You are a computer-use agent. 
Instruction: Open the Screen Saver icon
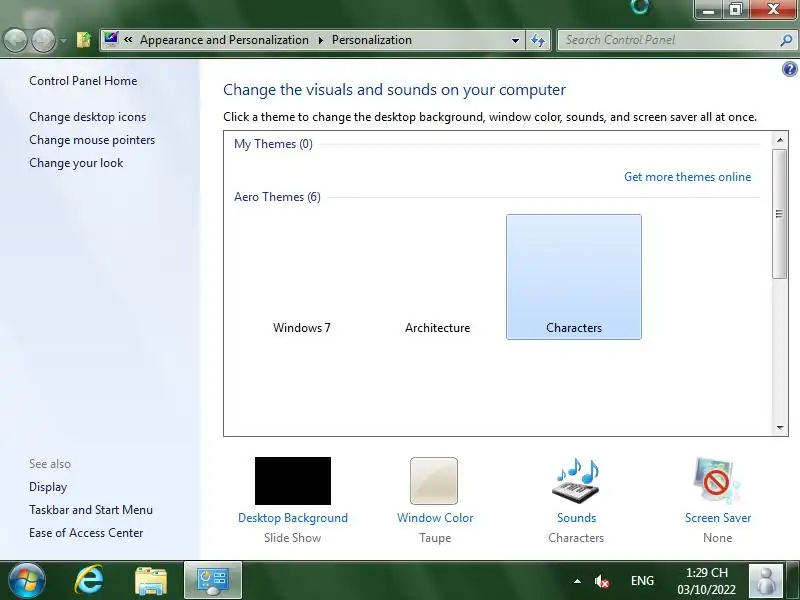[x=717, y=481]
